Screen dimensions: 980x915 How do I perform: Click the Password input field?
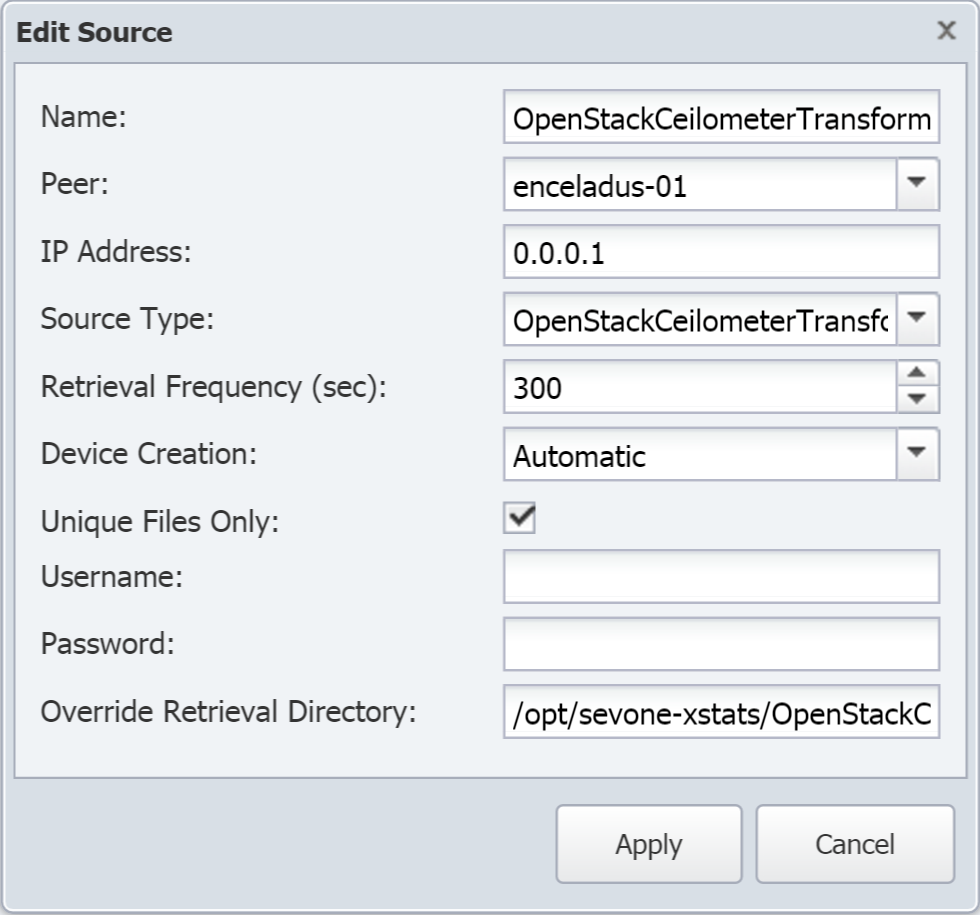[721, 644]
